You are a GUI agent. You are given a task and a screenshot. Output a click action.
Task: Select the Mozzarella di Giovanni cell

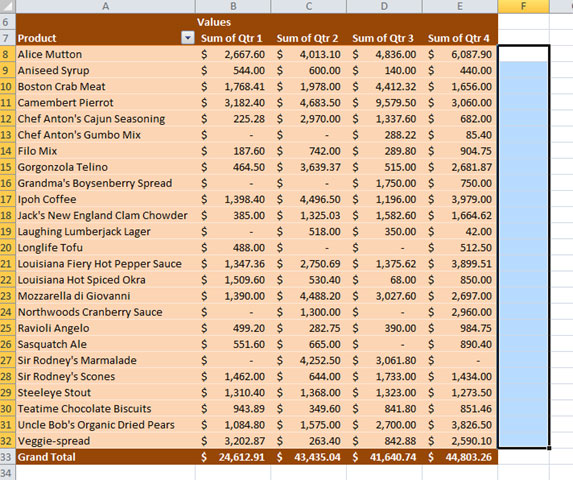pos(106,296)
